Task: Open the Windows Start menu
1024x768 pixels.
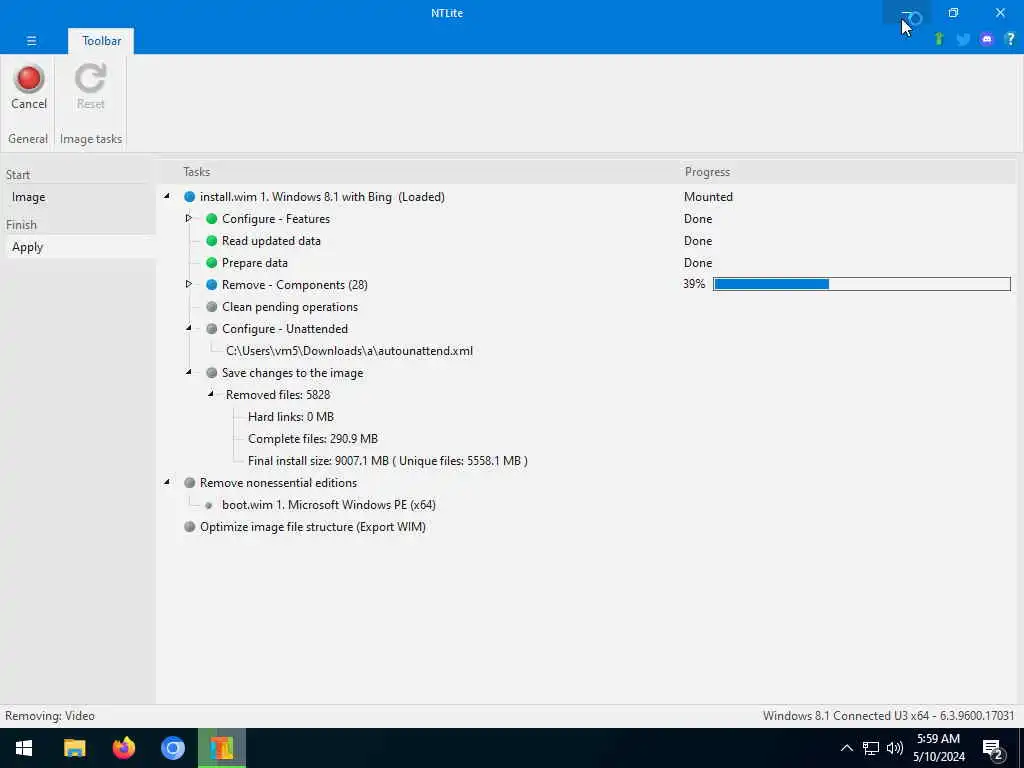Action: coord(24,748)
